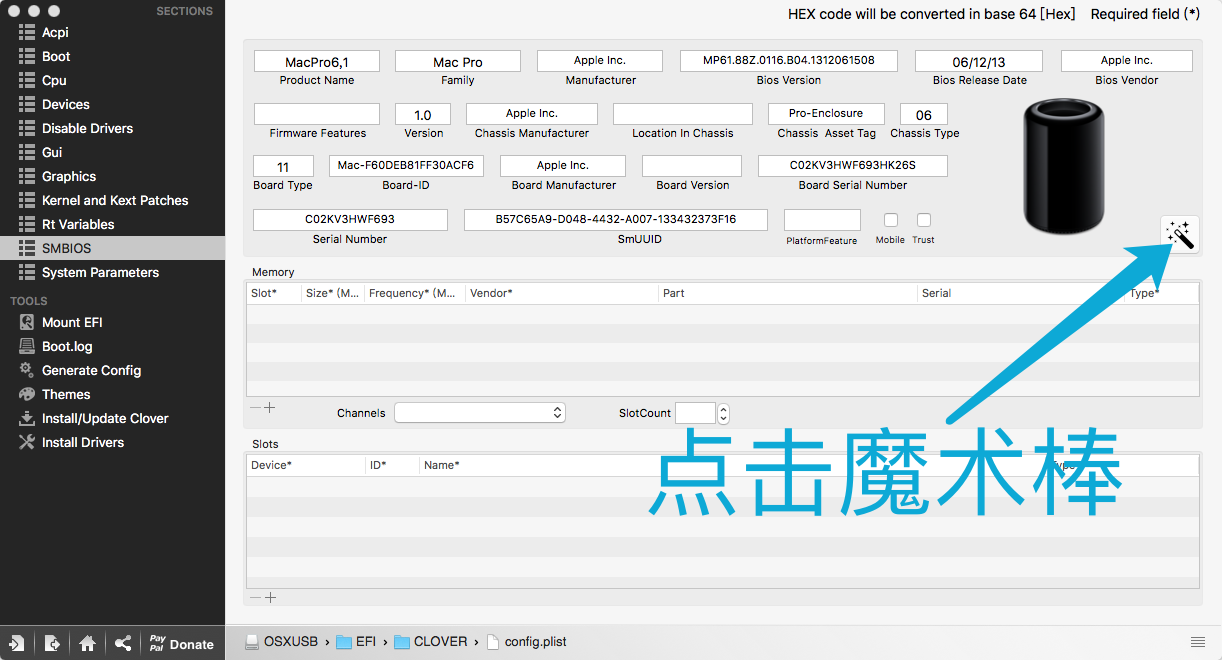Screen dimensions: 1222x660
Task: Select the Generate Config tool
Action: (91, 370)
